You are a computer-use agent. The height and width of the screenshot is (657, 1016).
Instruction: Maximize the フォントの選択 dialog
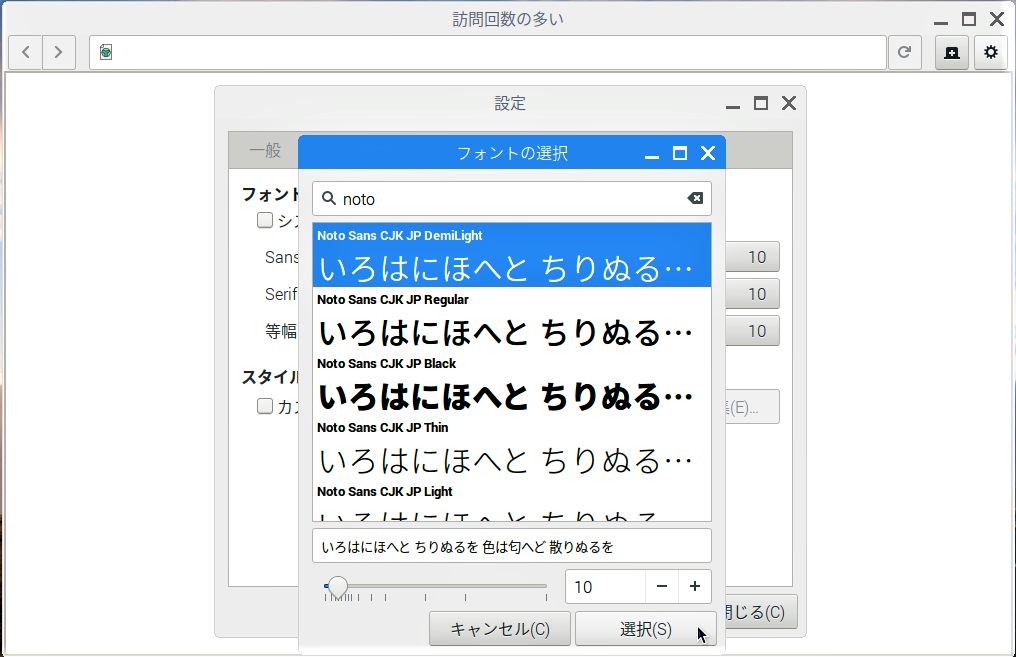point(680,154)
